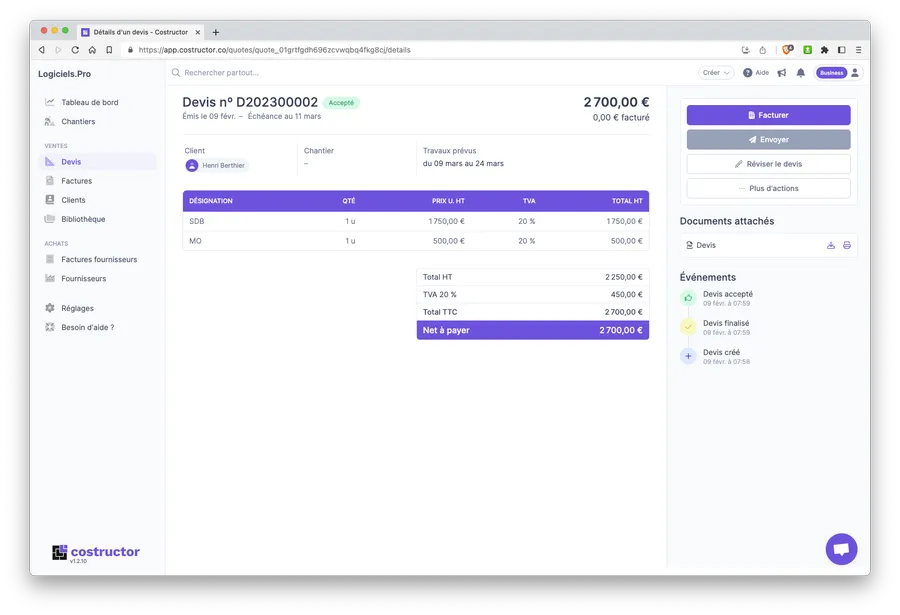Open the browser extensions puzzle icon
900x615 pixels.
(824, 49)
